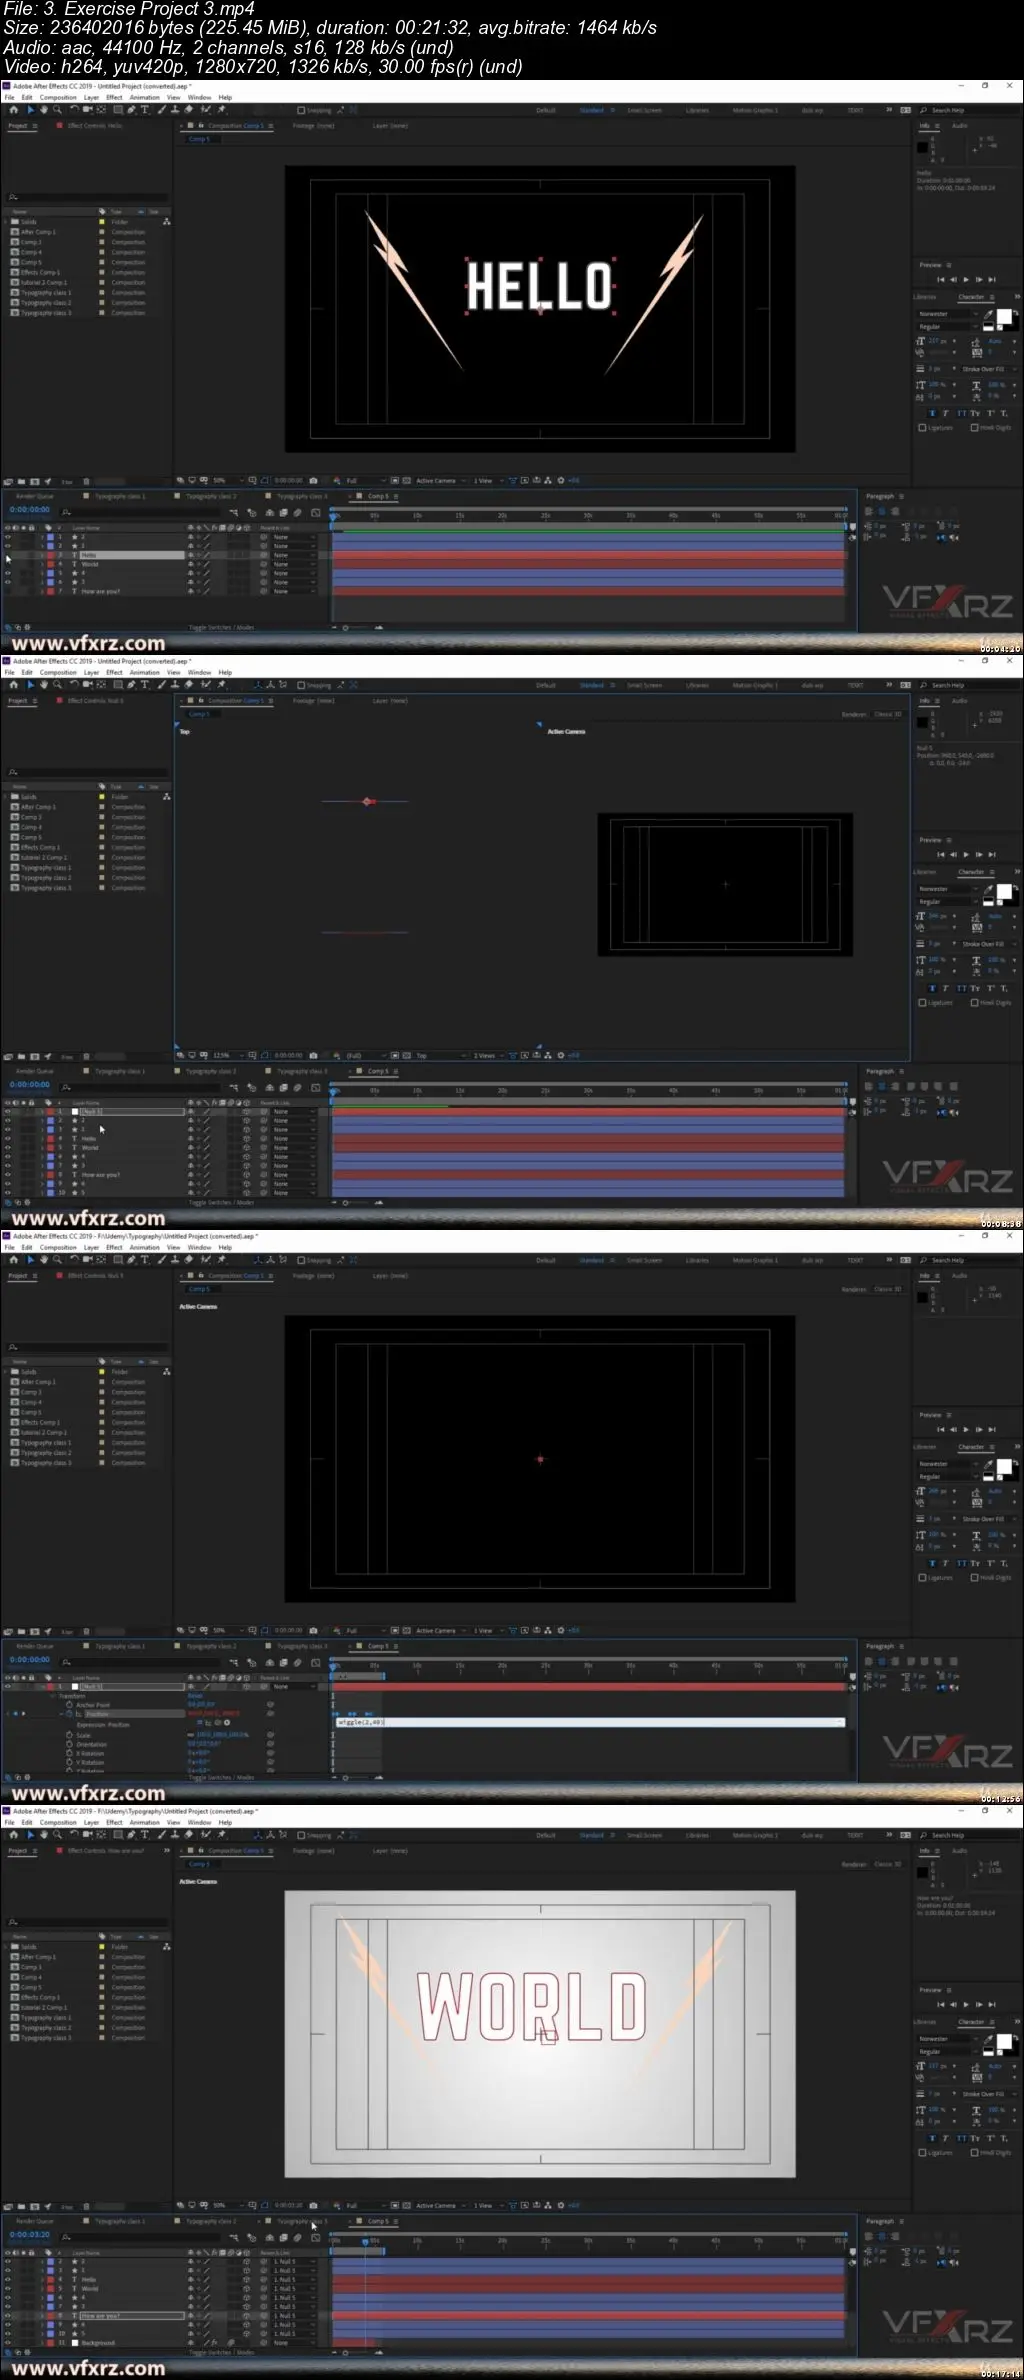Click the snapshot camera icon below the HELLO viewer
This screenshot has height=2380, width=1024.
[x=313, y=481]
